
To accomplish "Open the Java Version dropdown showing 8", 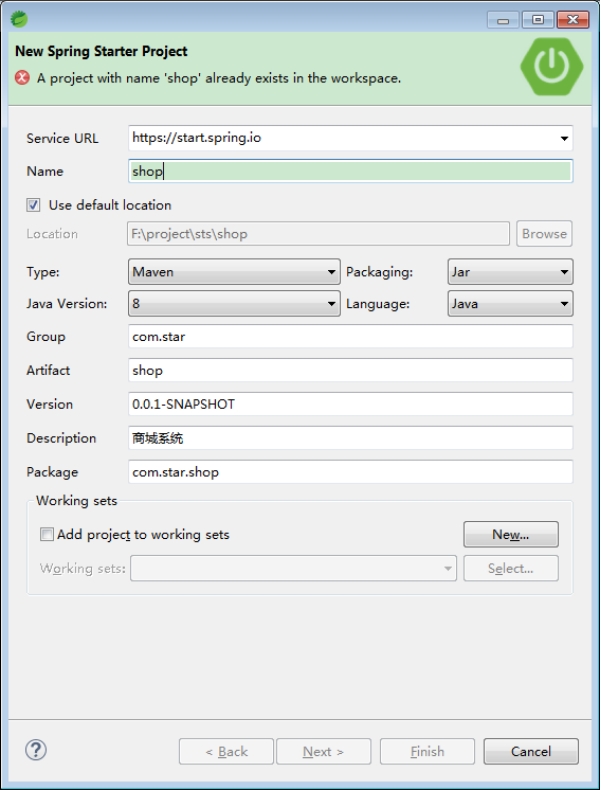I will (x=234, y=304).
